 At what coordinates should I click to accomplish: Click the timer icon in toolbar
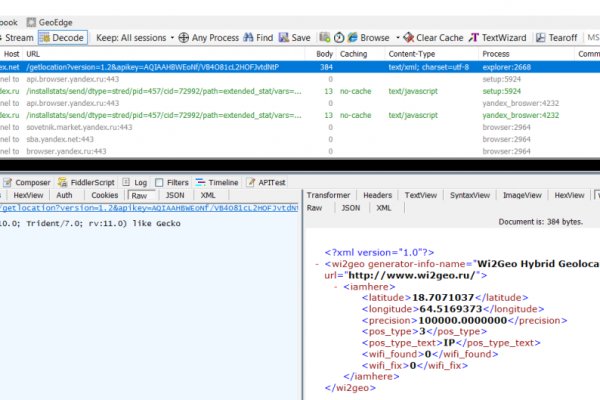click(338, 37)
